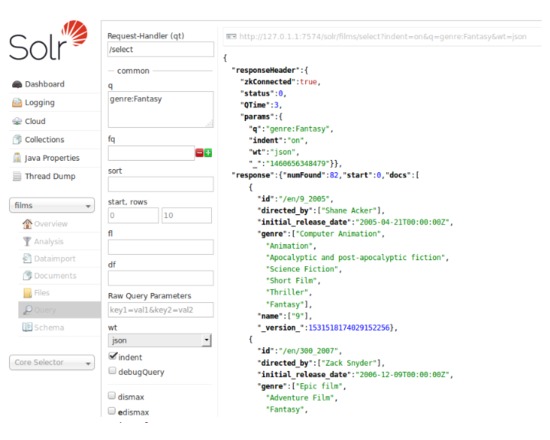The image size is (550, 440).
Task: Enable the dismax checkbox
Action: (112, 396)
